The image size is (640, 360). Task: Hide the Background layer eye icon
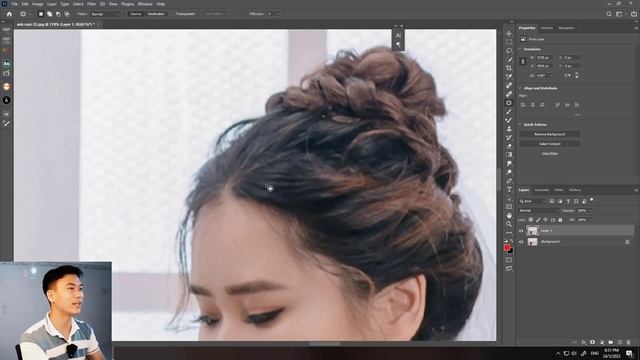pyautogui.click(x=521, y=242)
